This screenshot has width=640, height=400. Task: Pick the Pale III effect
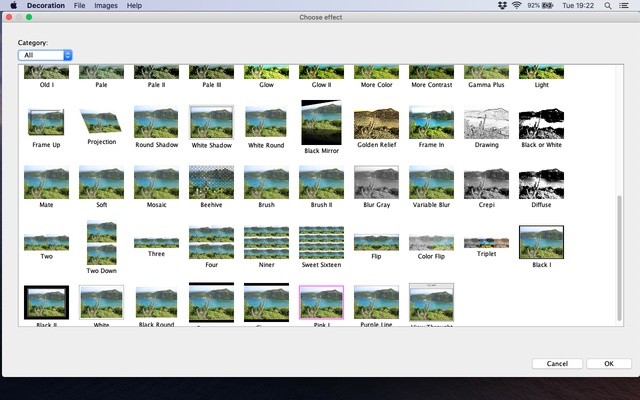coord(211,72)
